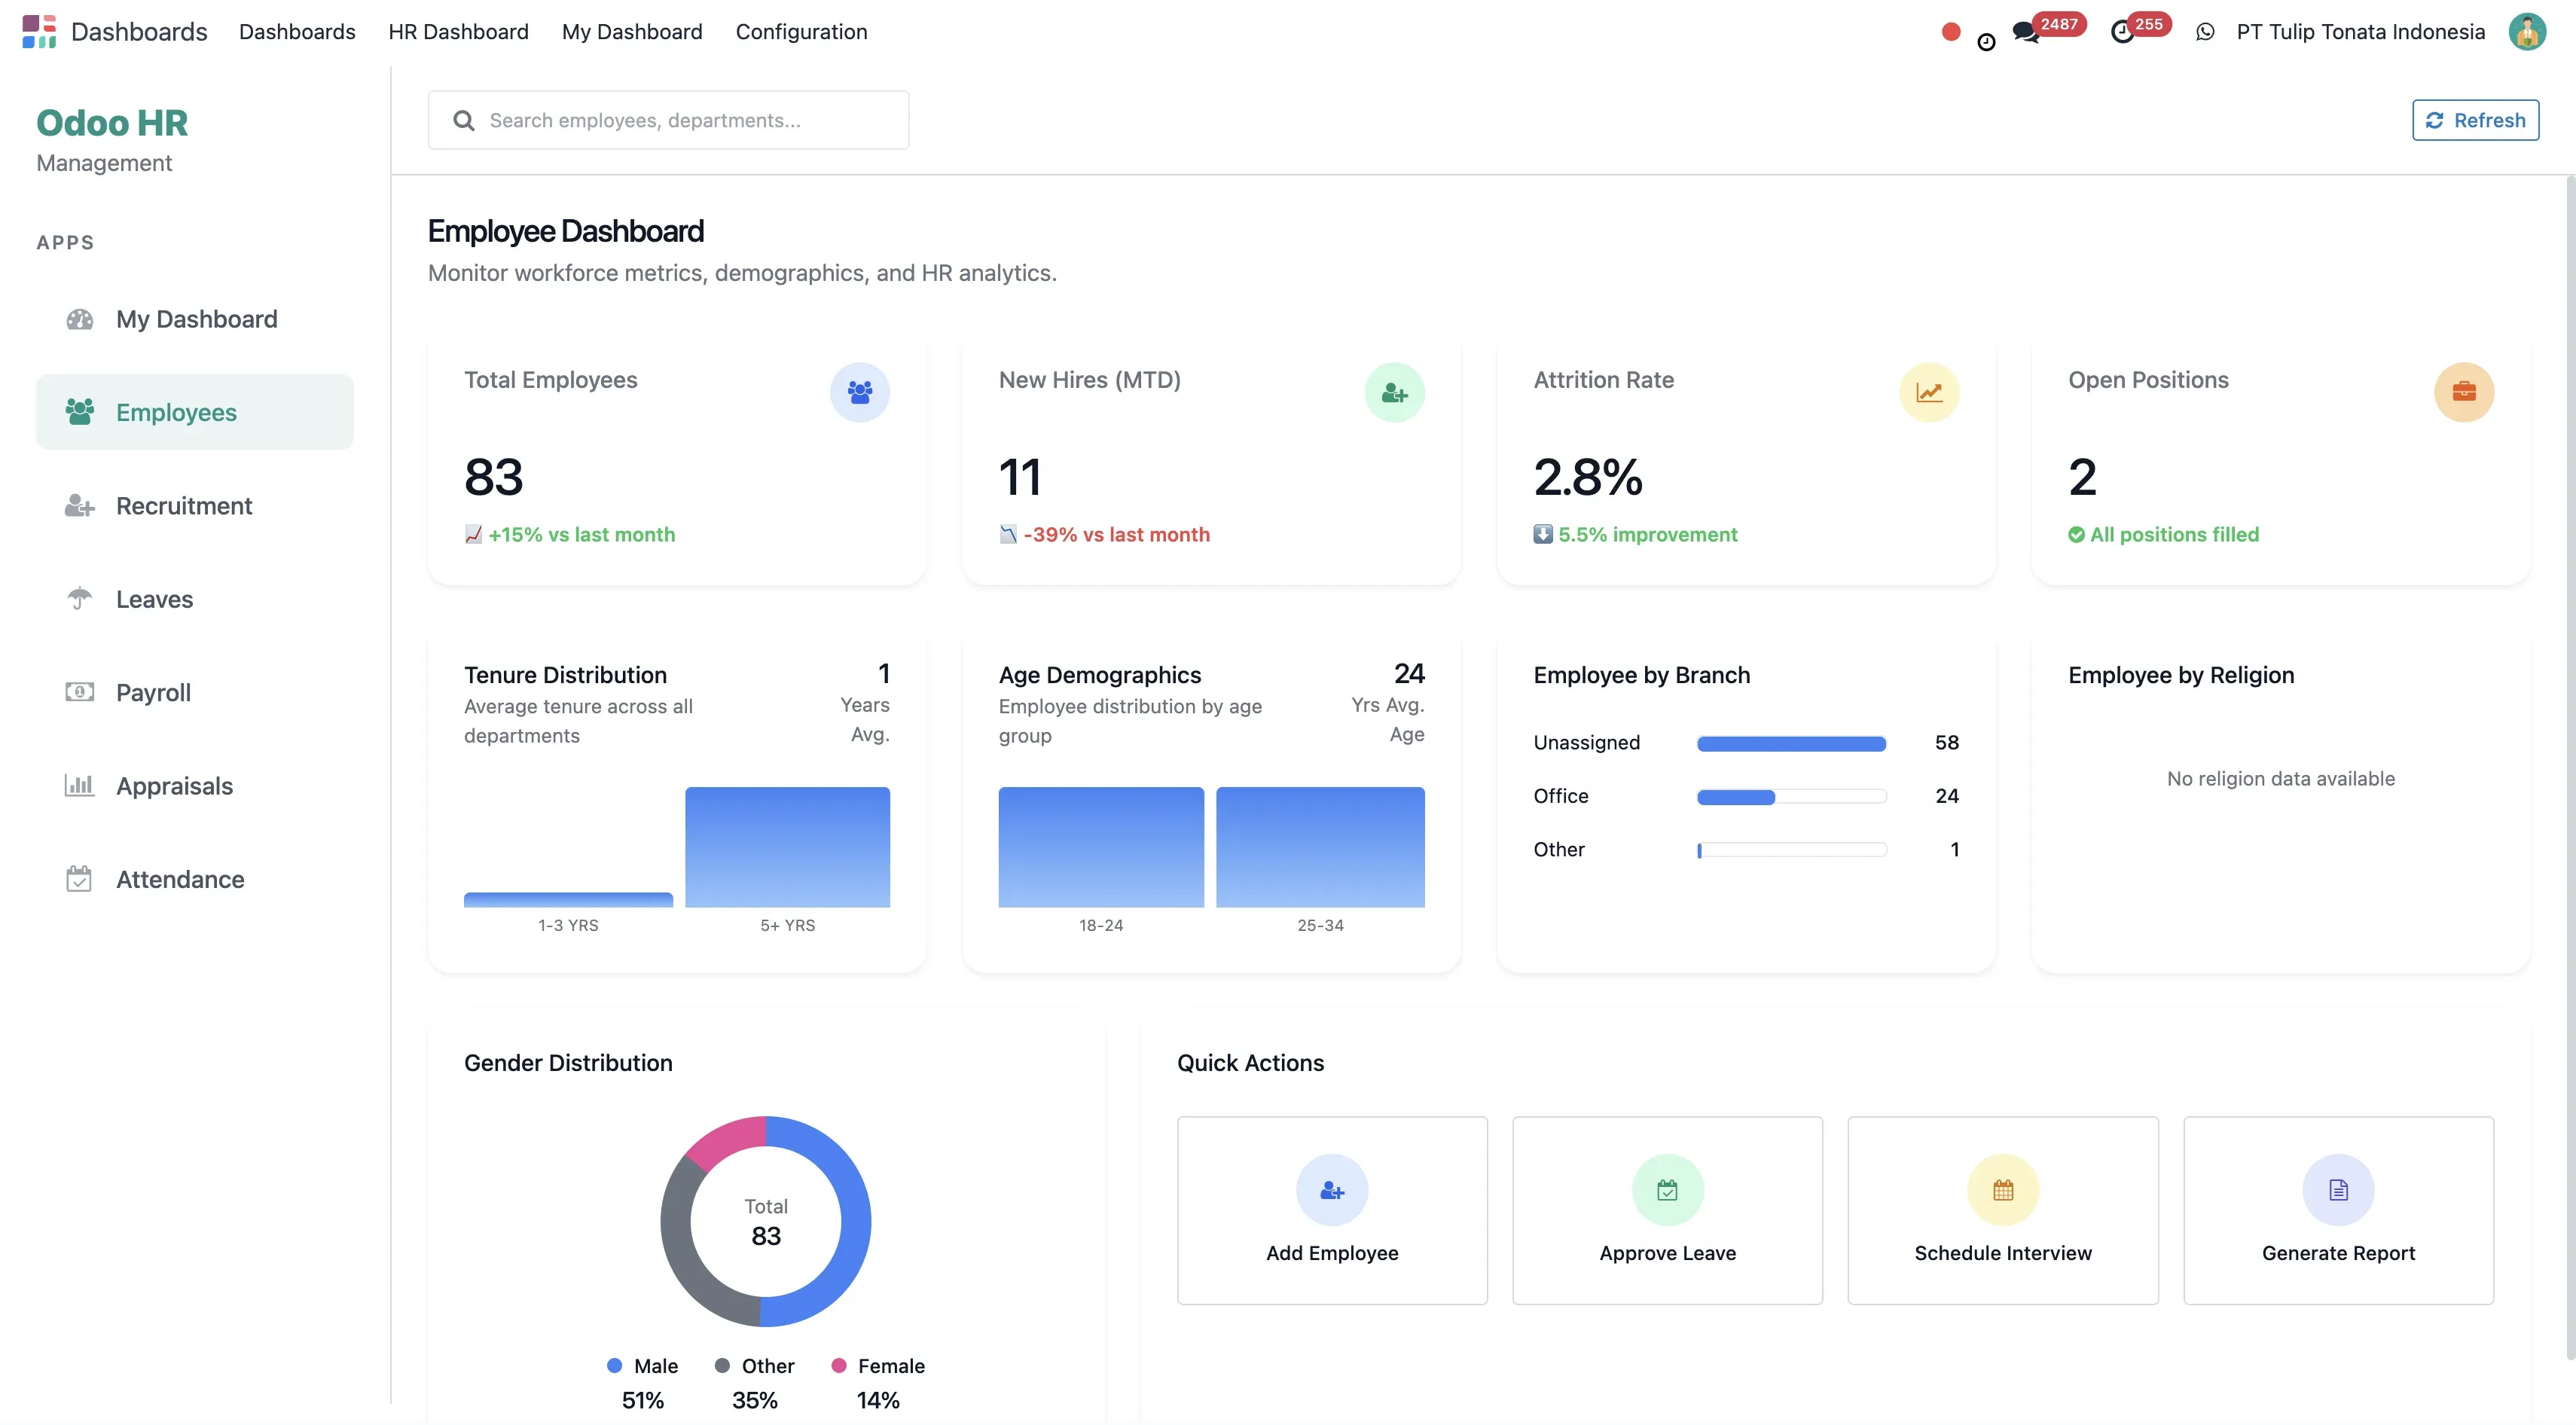The width and height of the screenshot is (2576, 1425).
Task: Click the New Hires user-plus icon
Action: 1394,392
